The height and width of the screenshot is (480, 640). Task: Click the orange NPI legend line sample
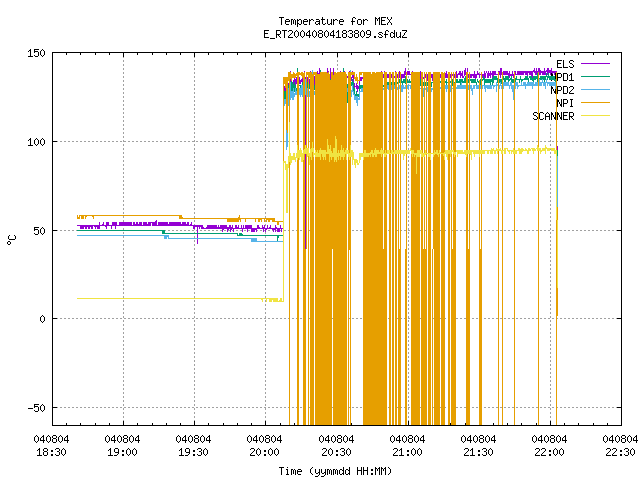[x=595, y=103]
